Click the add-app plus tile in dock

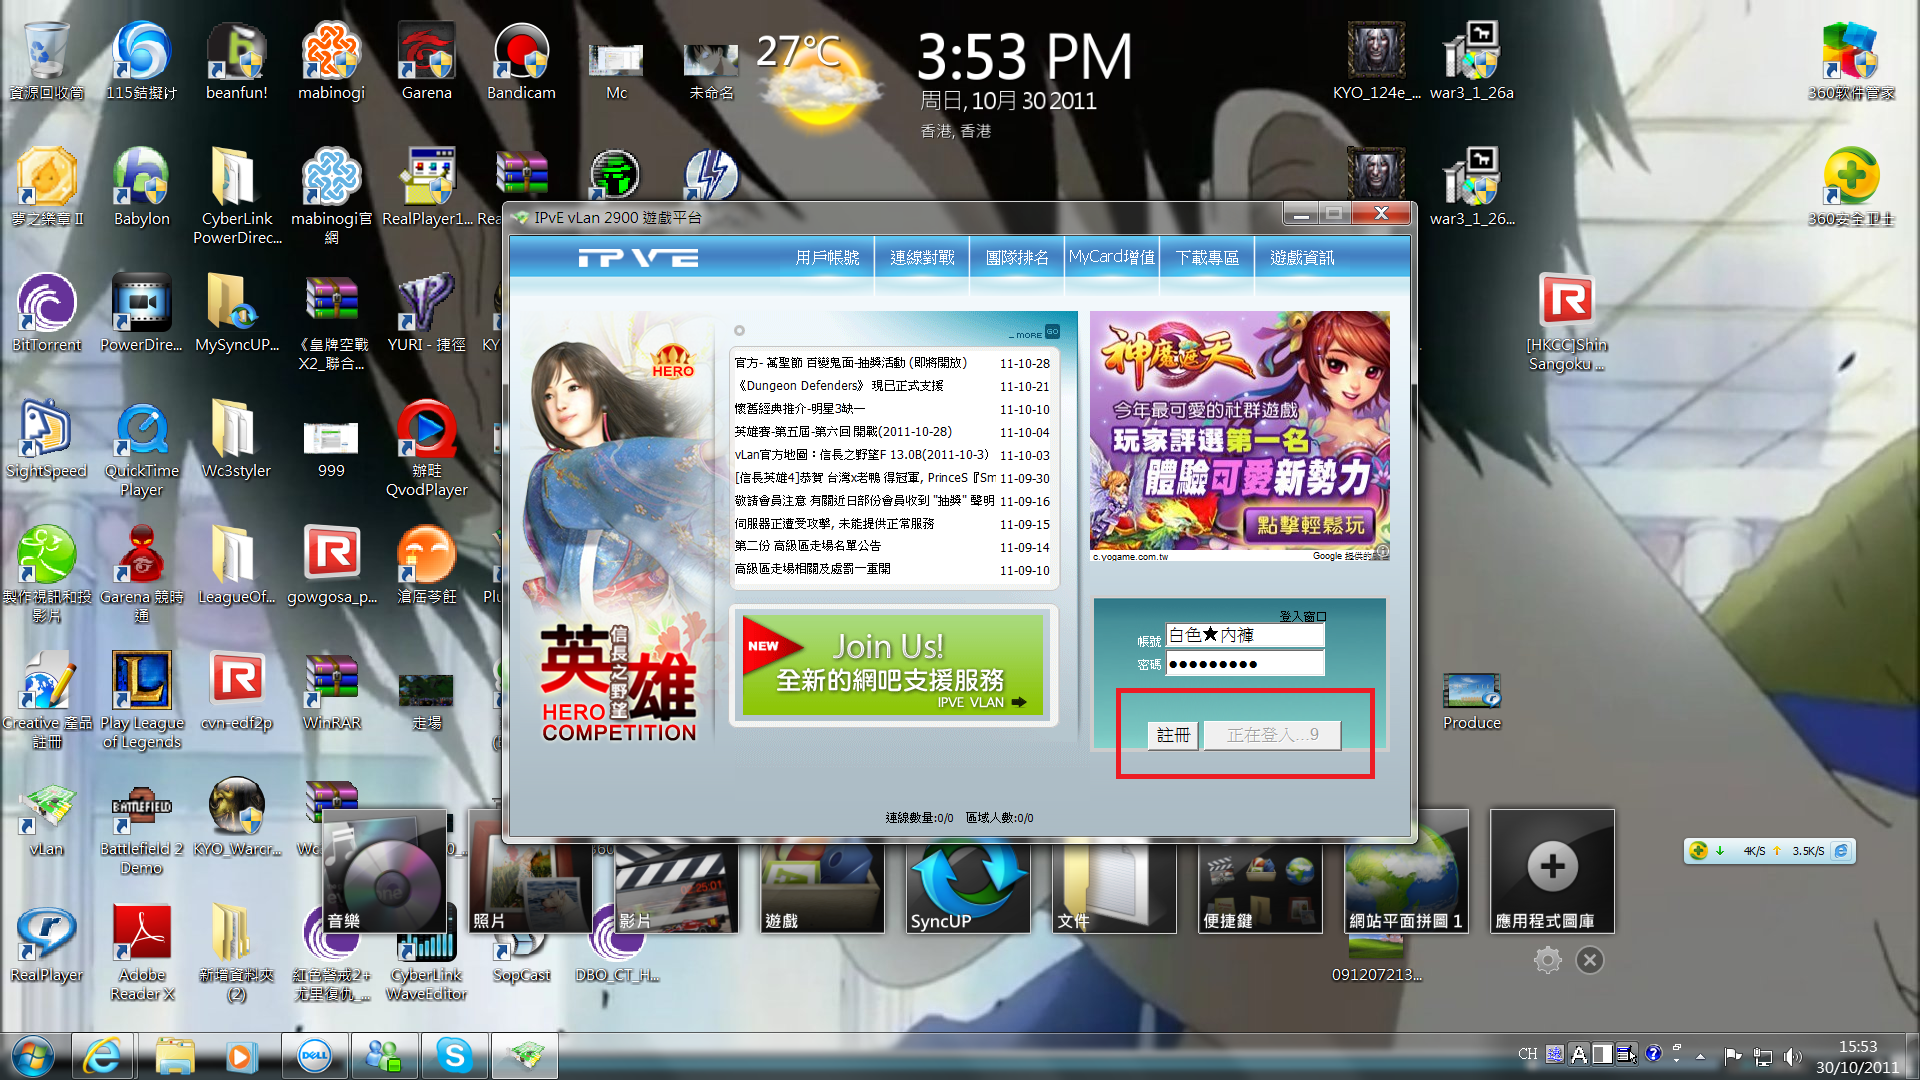(x=1552, y=868)
